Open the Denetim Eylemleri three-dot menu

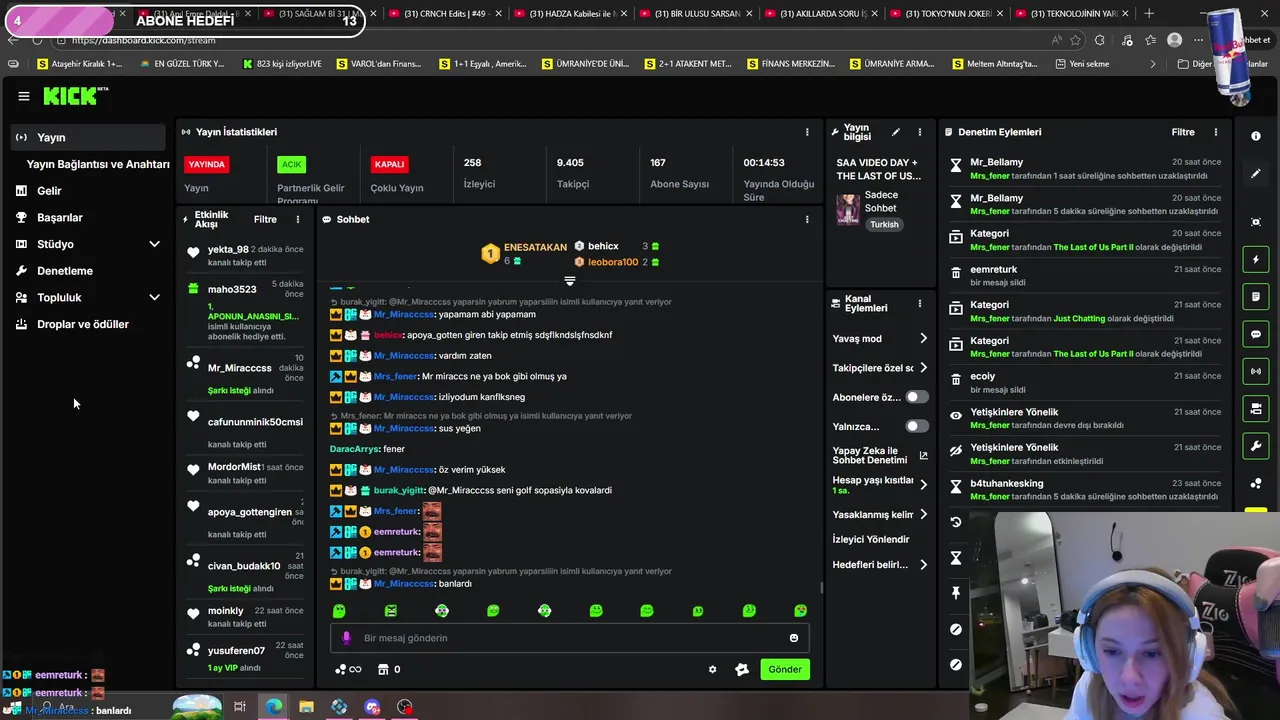1216,132
